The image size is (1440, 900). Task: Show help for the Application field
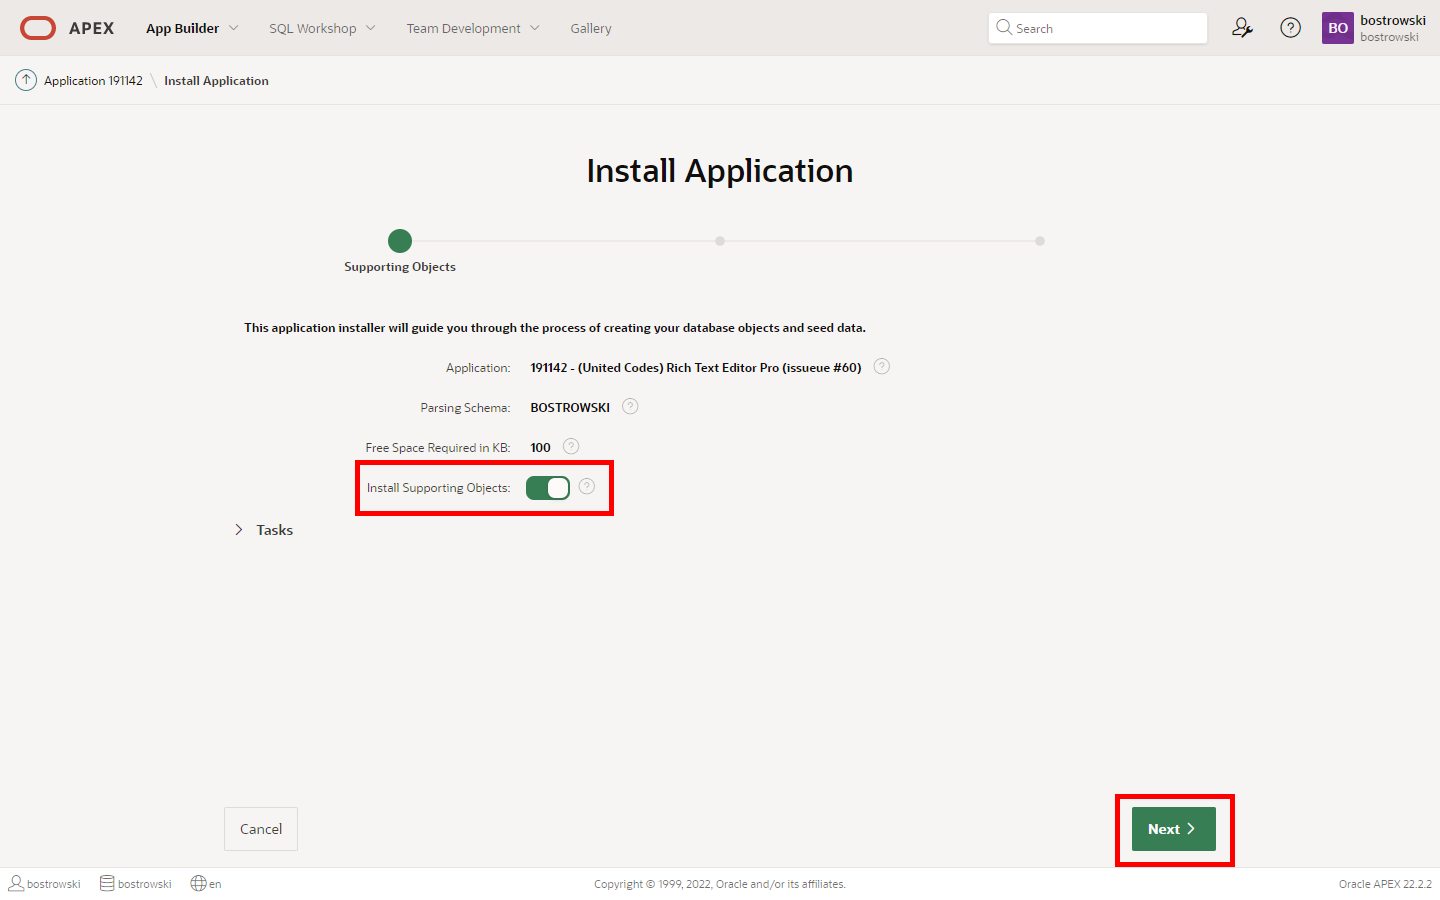(x=881, y=366)
